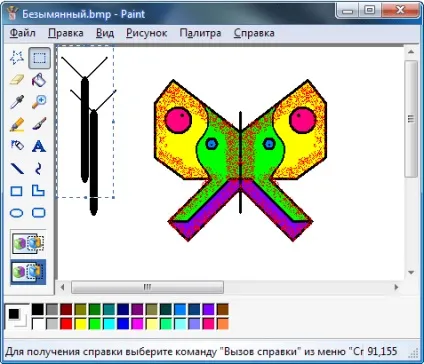Pick the hot pink palette swatch
Screen dimensions: 424x364
(208, 323)
